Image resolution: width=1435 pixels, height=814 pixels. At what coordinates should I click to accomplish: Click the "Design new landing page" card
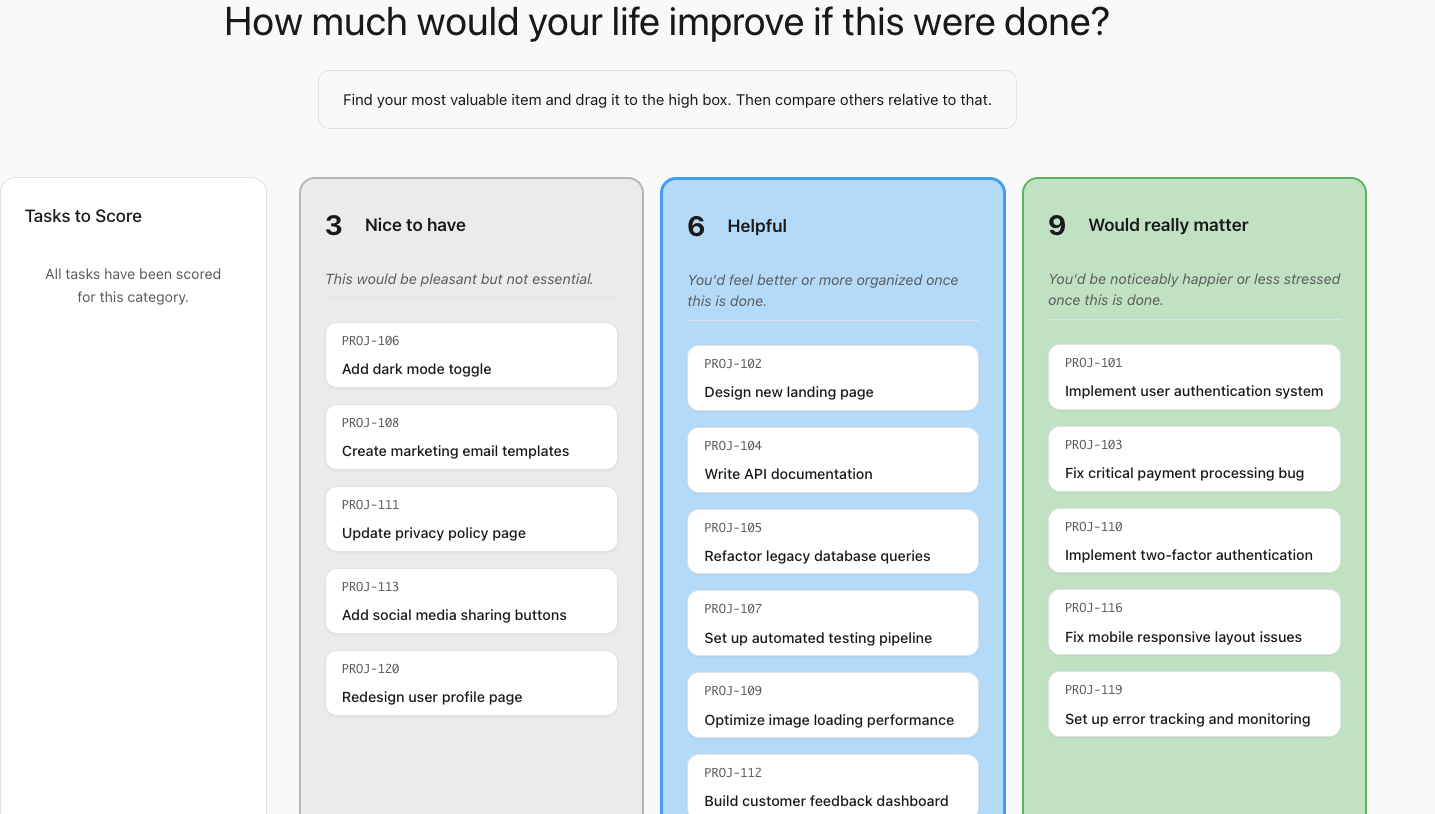point(832,378)
